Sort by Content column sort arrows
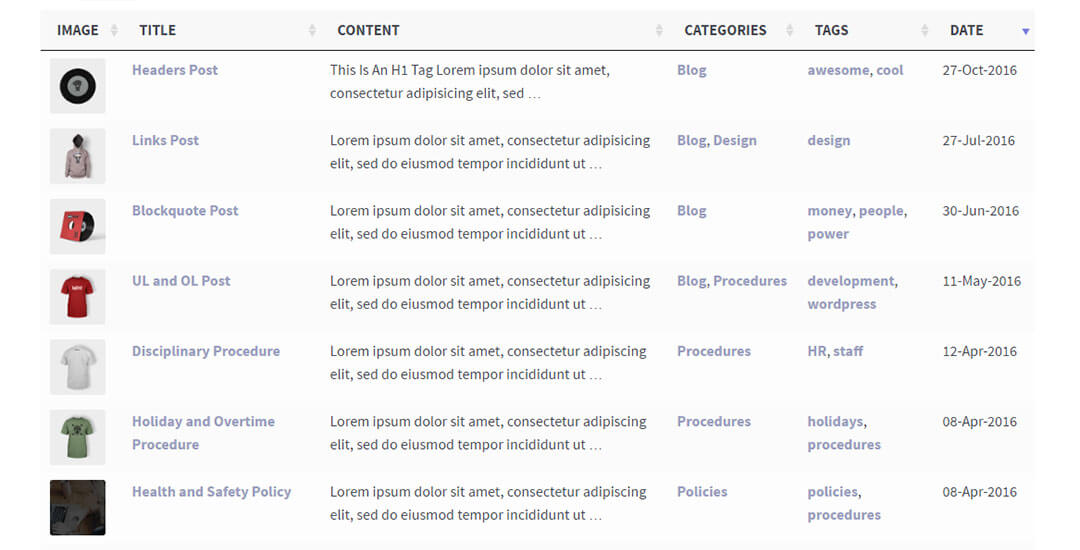This screenshot has height=550, width=1080. point(659,31)
